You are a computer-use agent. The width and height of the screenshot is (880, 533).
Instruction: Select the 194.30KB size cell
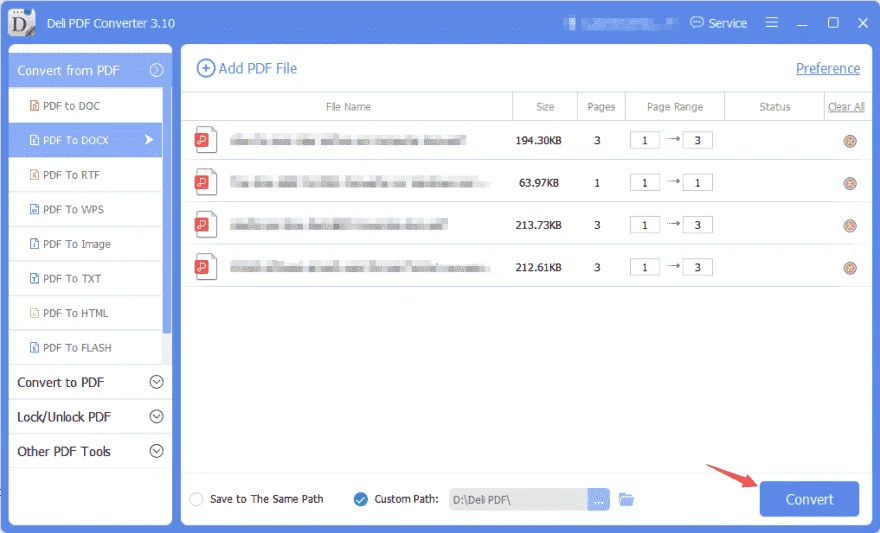pyautogui.click(x=539, y=140)
